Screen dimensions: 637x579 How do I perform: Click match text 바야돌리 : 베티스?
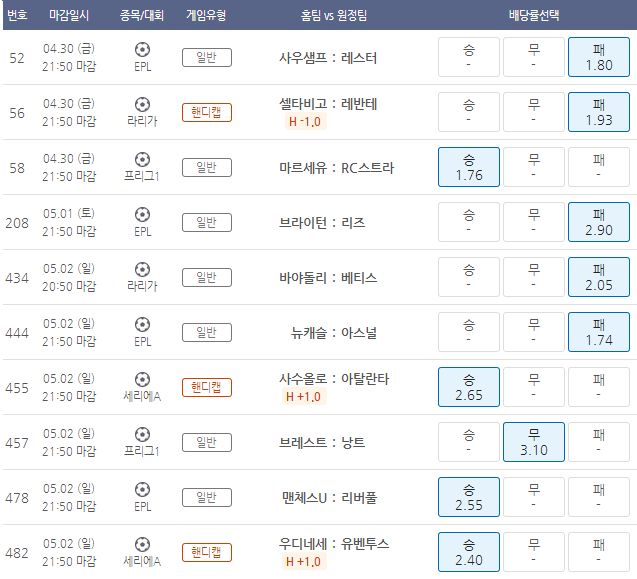(x=328, y=278)
